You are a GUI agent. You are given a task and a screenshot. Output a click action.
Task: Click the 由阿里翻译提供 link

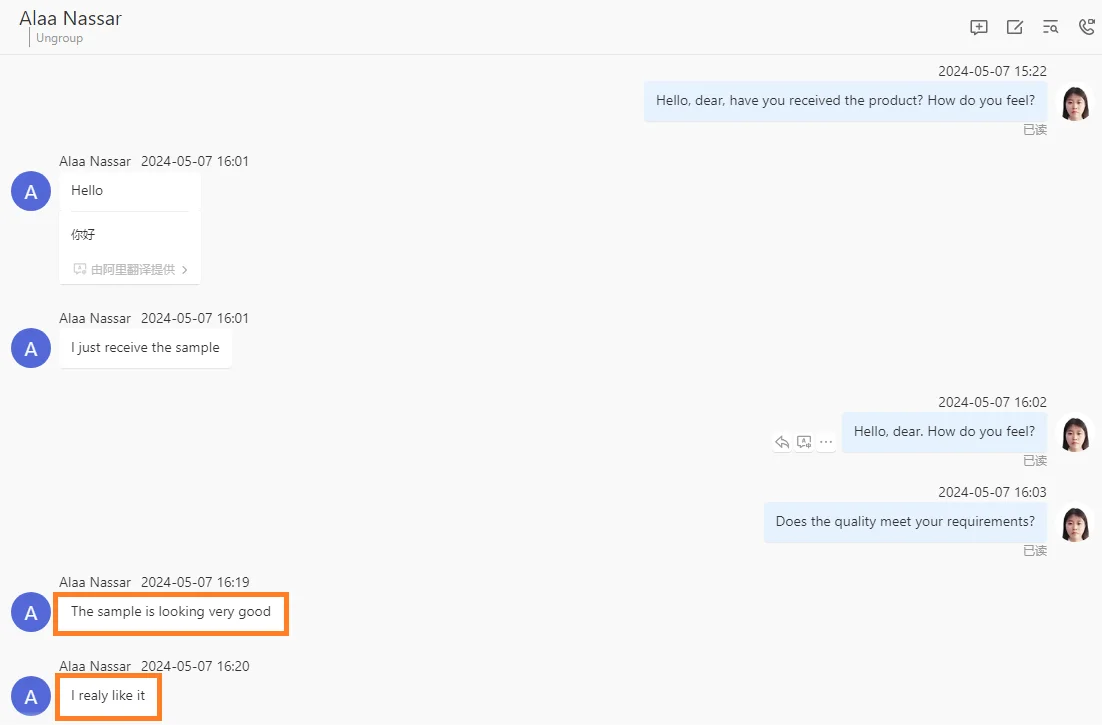pos(132,269)
